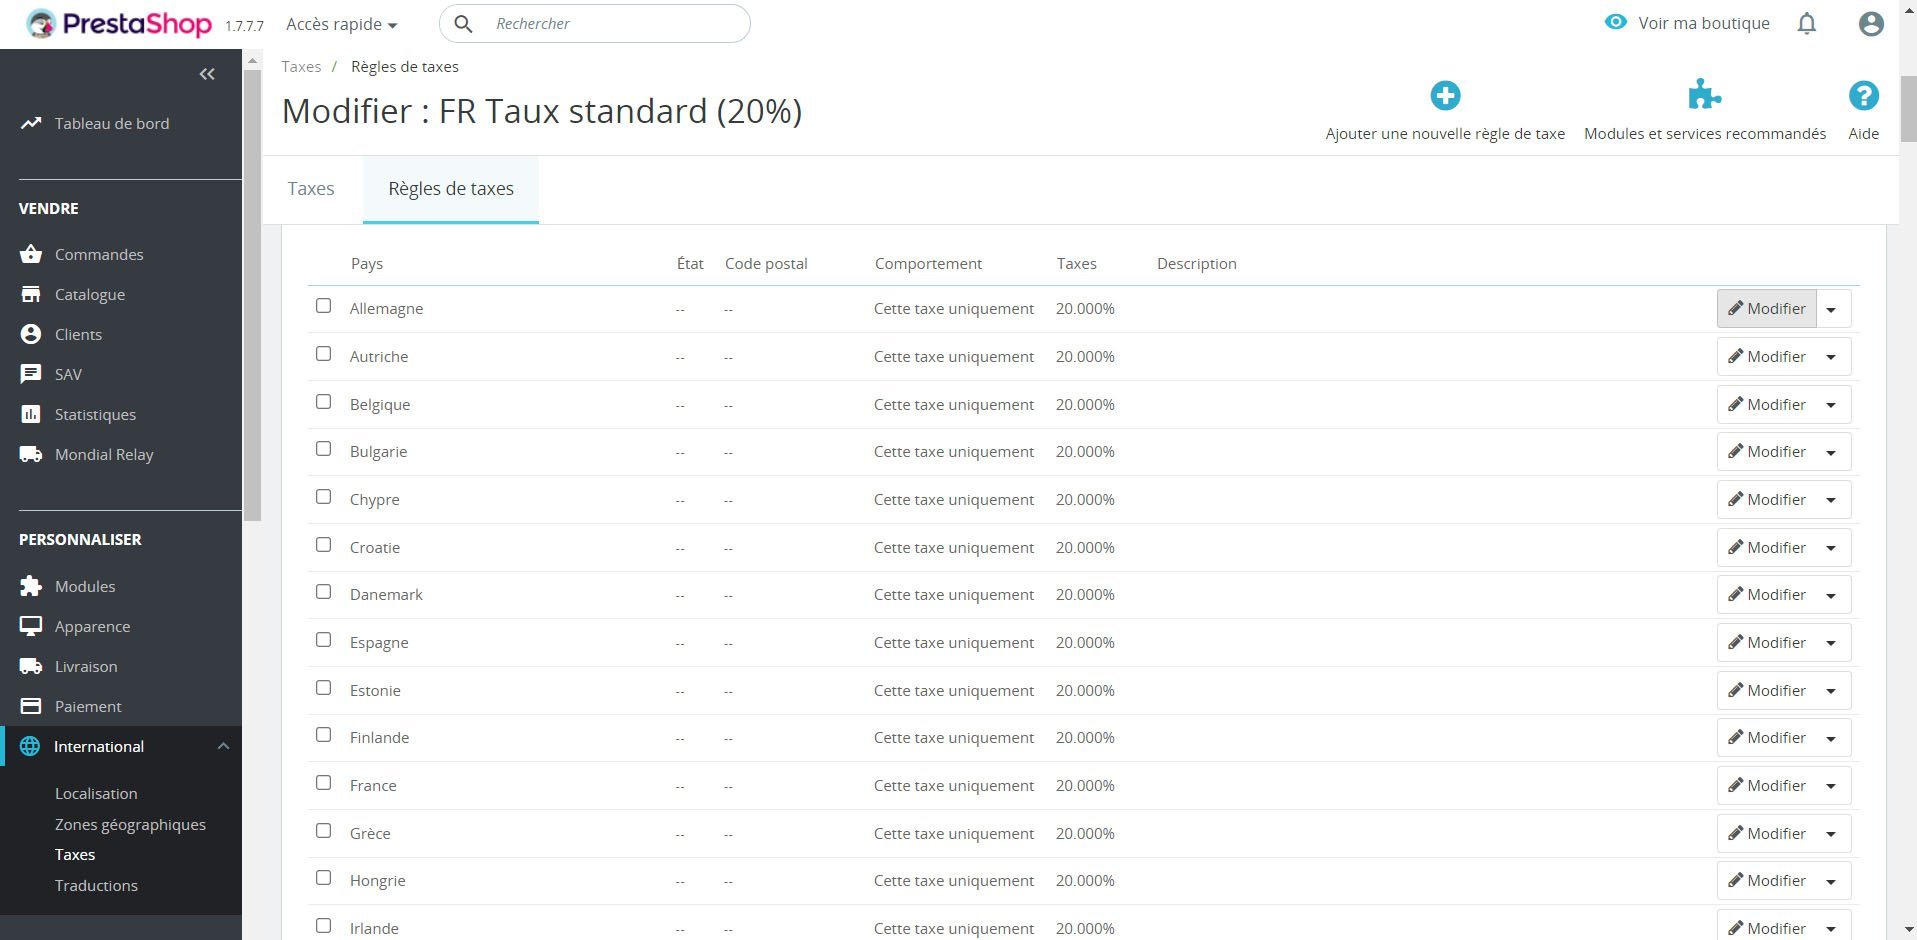Open Zones géographiques submenu item

[x=130, y=824]
